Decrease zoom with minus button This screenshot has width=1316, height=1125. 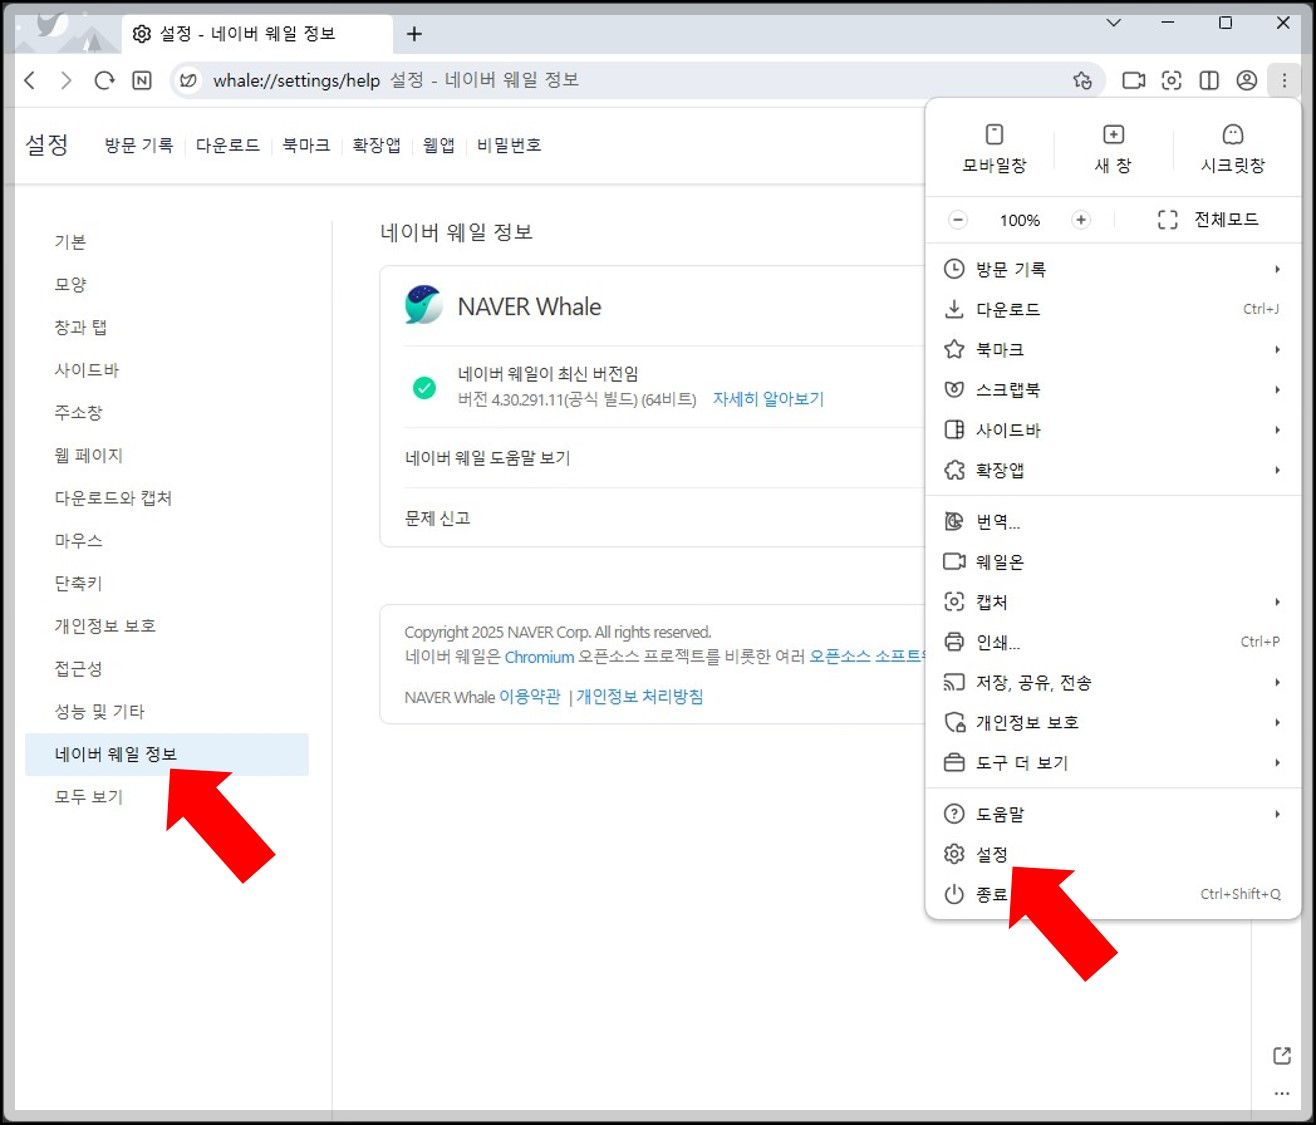point(958,220)
